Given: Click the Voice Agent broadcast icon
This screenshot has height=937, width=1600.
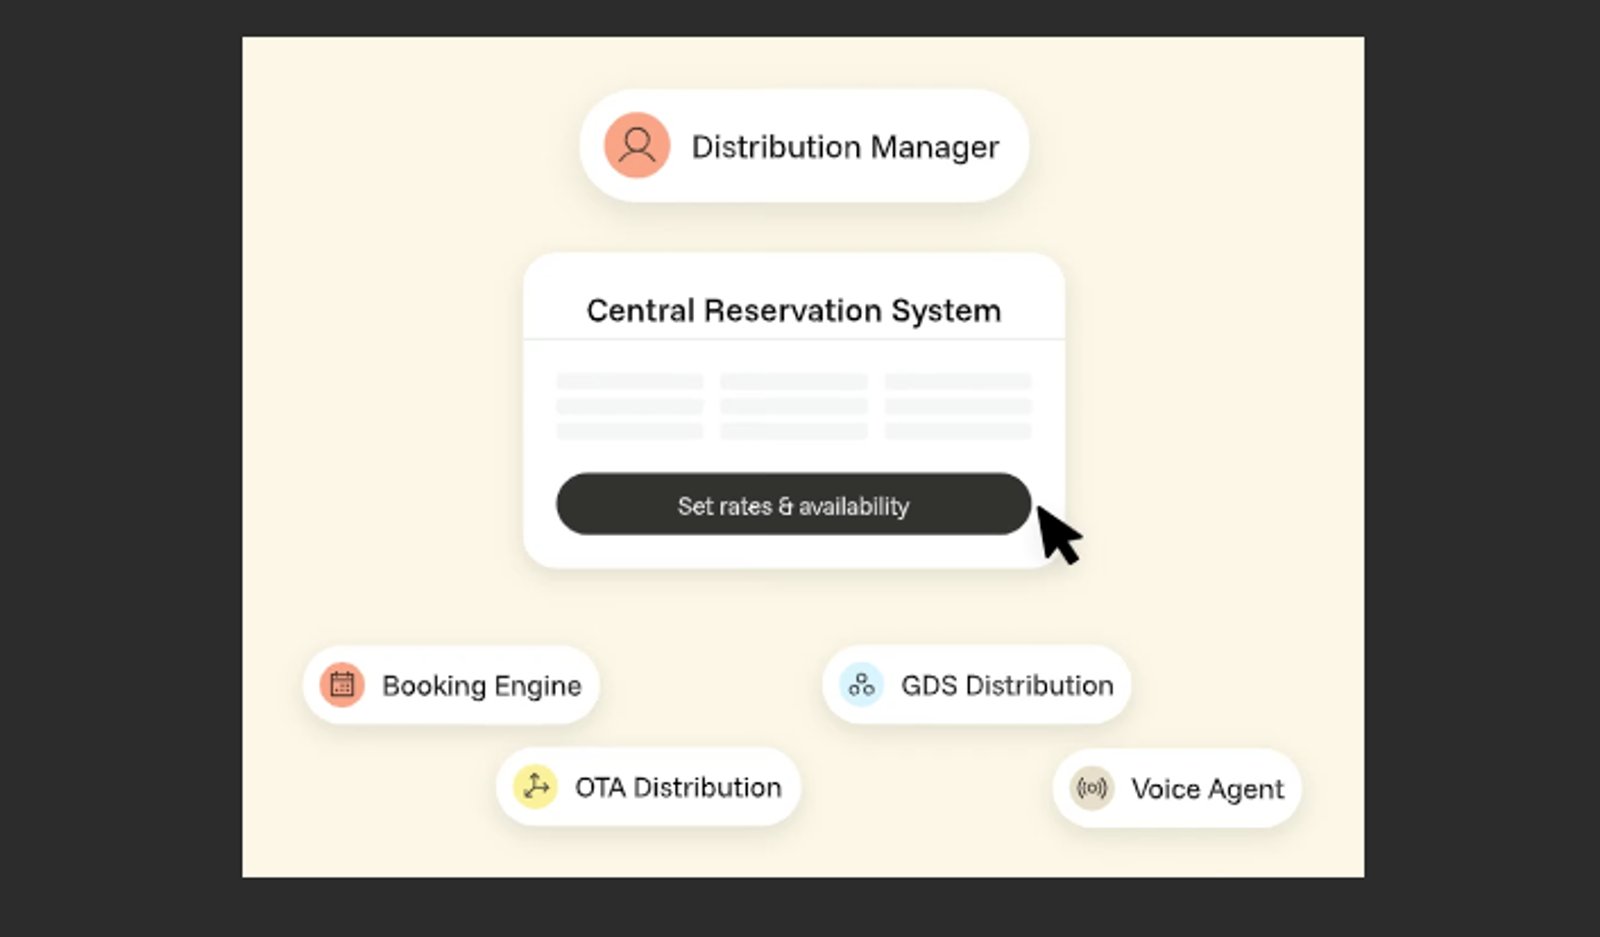Looking at the screenshot, I should (x=1091, y=788).
